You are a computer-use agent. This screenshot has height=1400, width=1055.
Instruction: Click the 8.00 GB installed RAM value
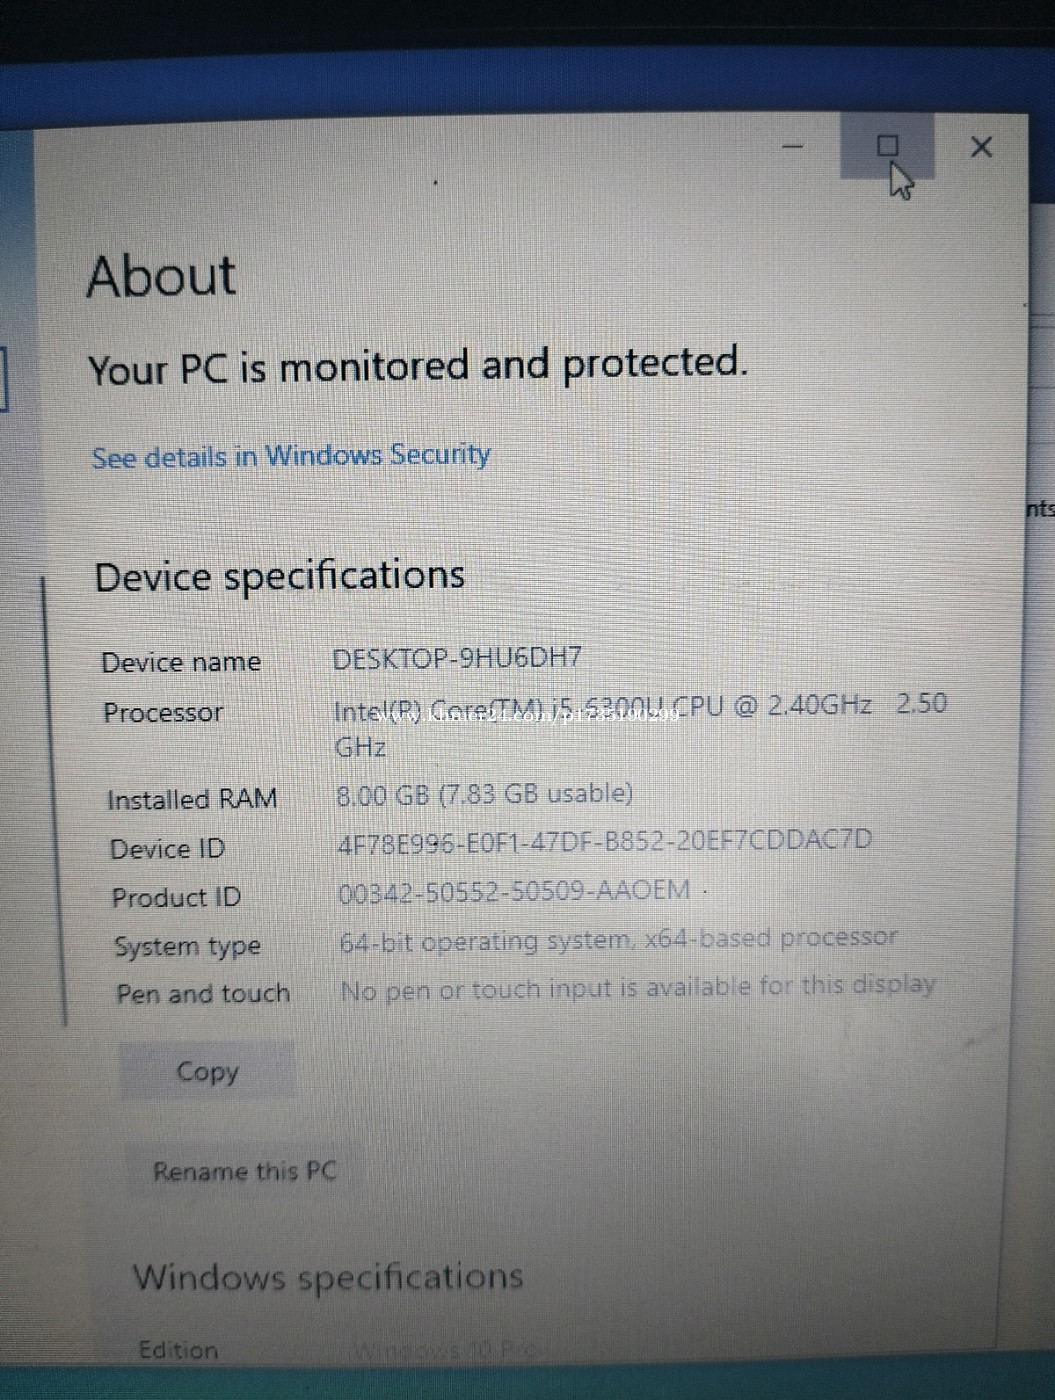(x=484, y=795)
